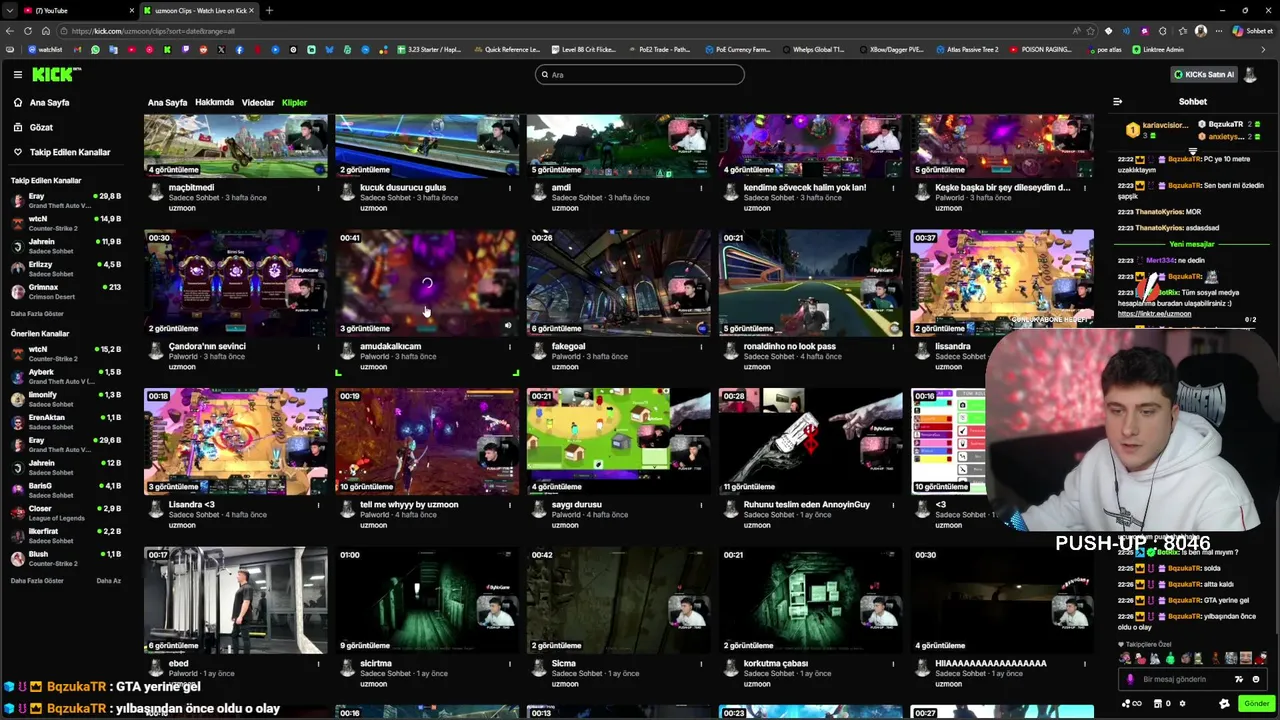Click the starburst badge icon beside Gönder
The width and height of the screenshot is (1280, 720).
click(1224, 703)
